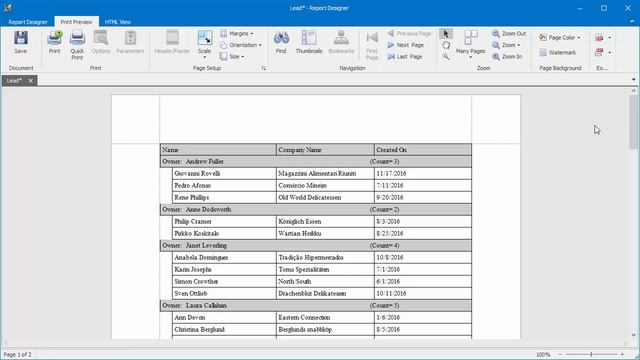The image size is (640, 360).
Task: Click 'Königlich Essen' company cell
Action: [x=325, y=222]
